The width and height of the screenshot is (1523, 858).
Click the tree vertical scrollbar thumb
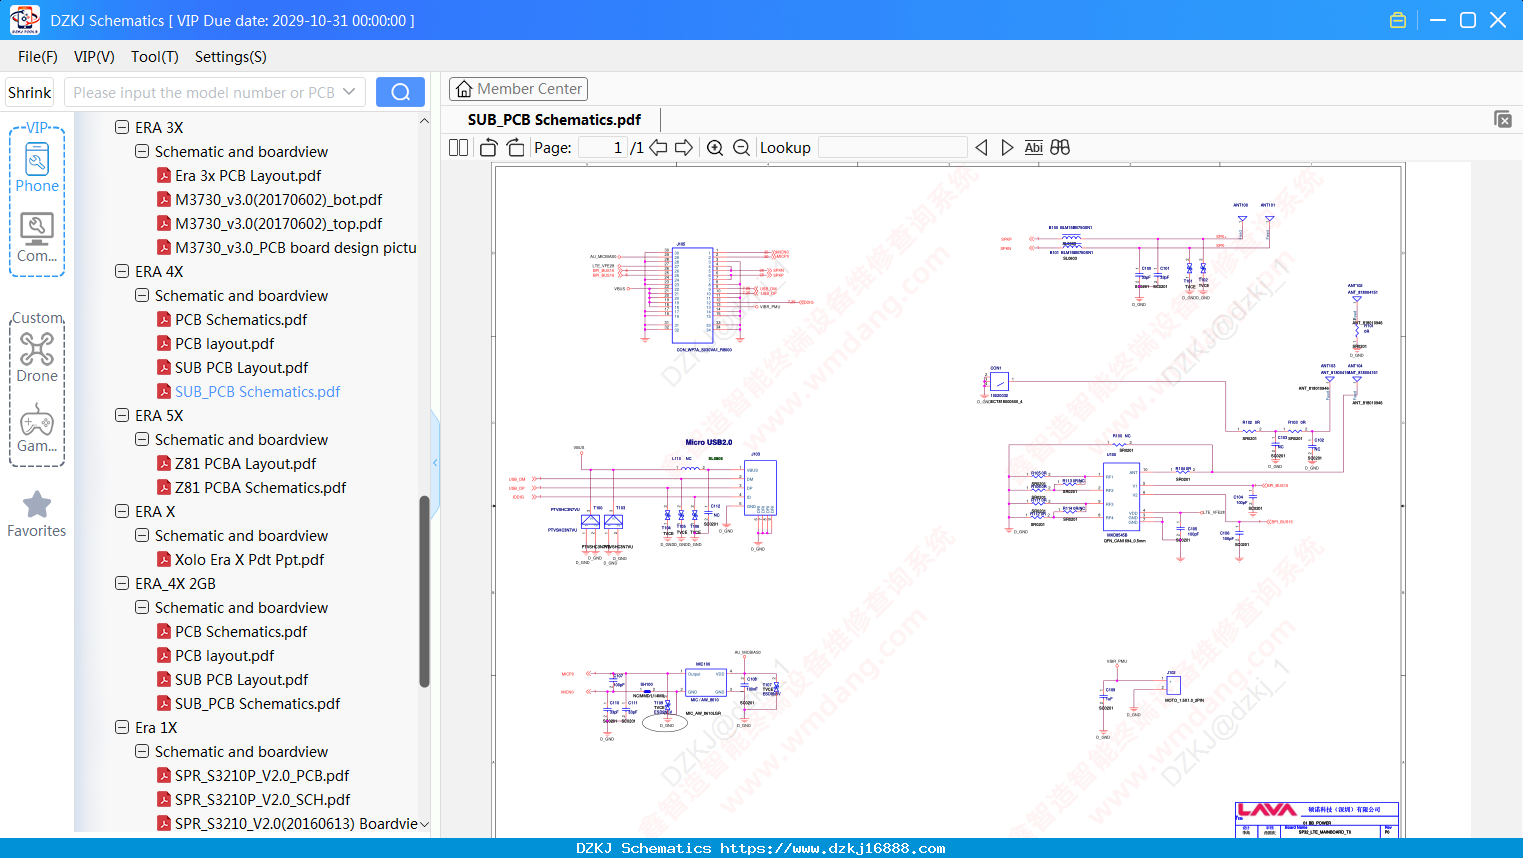(424, 592)
